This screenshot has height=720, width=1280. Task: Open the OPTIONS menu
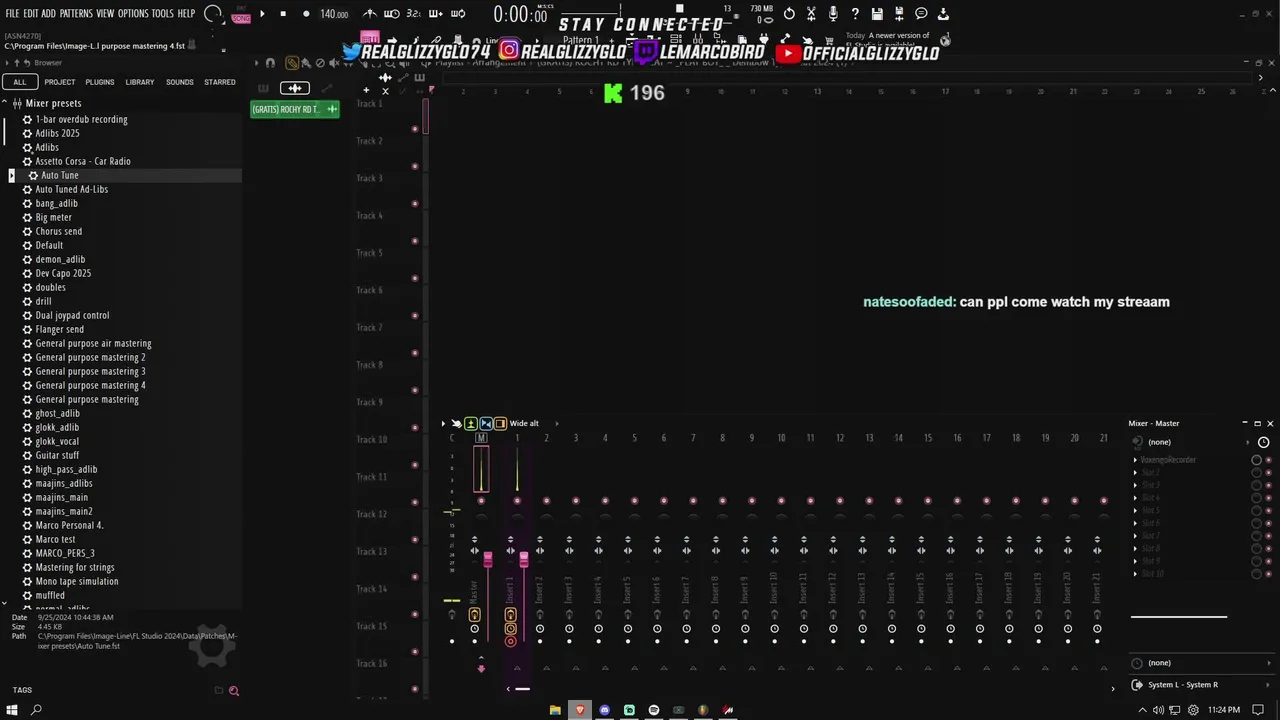pos(133,14)
